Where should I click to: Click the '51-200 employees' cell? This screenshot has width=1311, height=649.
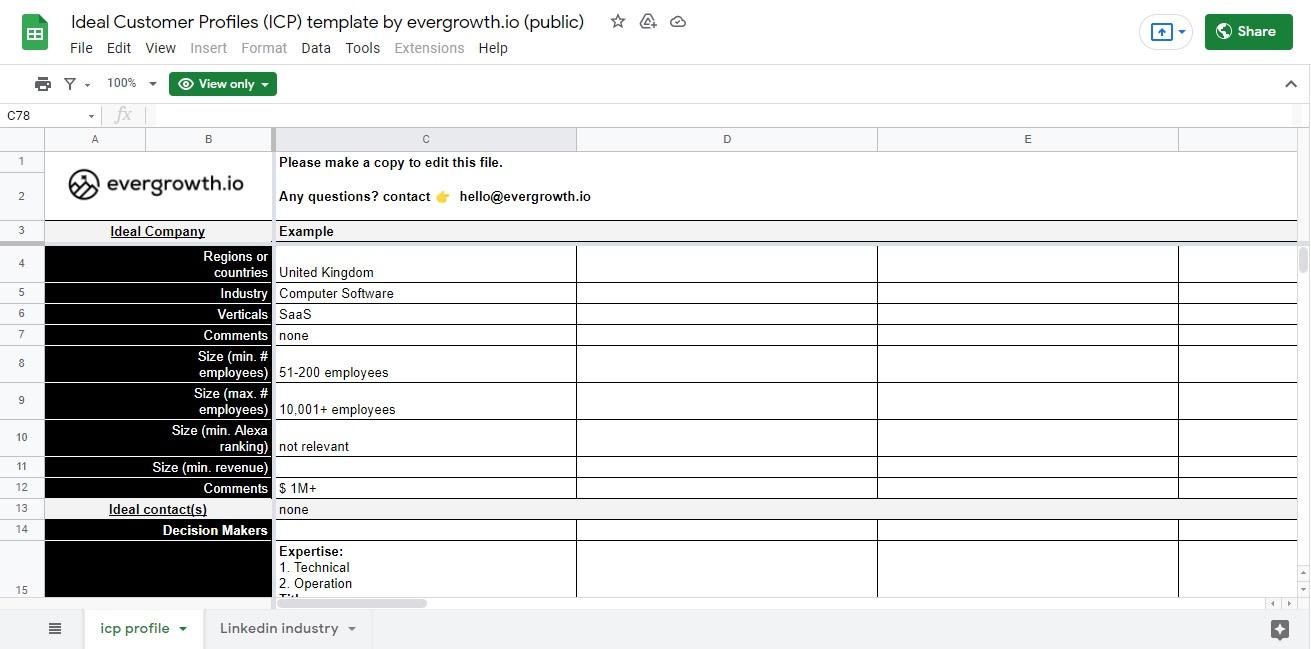point(426,364)
